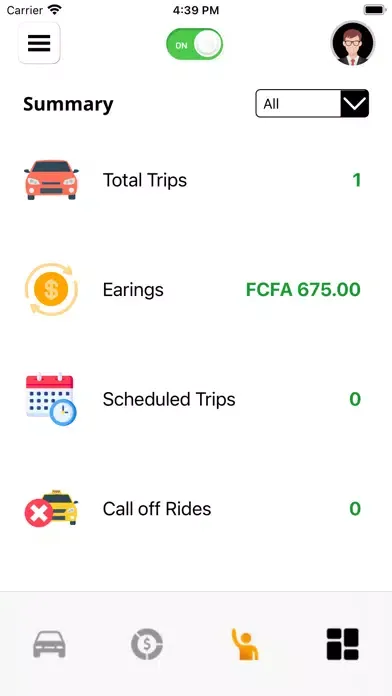Click the Summary heading

(x=68, y=104)
